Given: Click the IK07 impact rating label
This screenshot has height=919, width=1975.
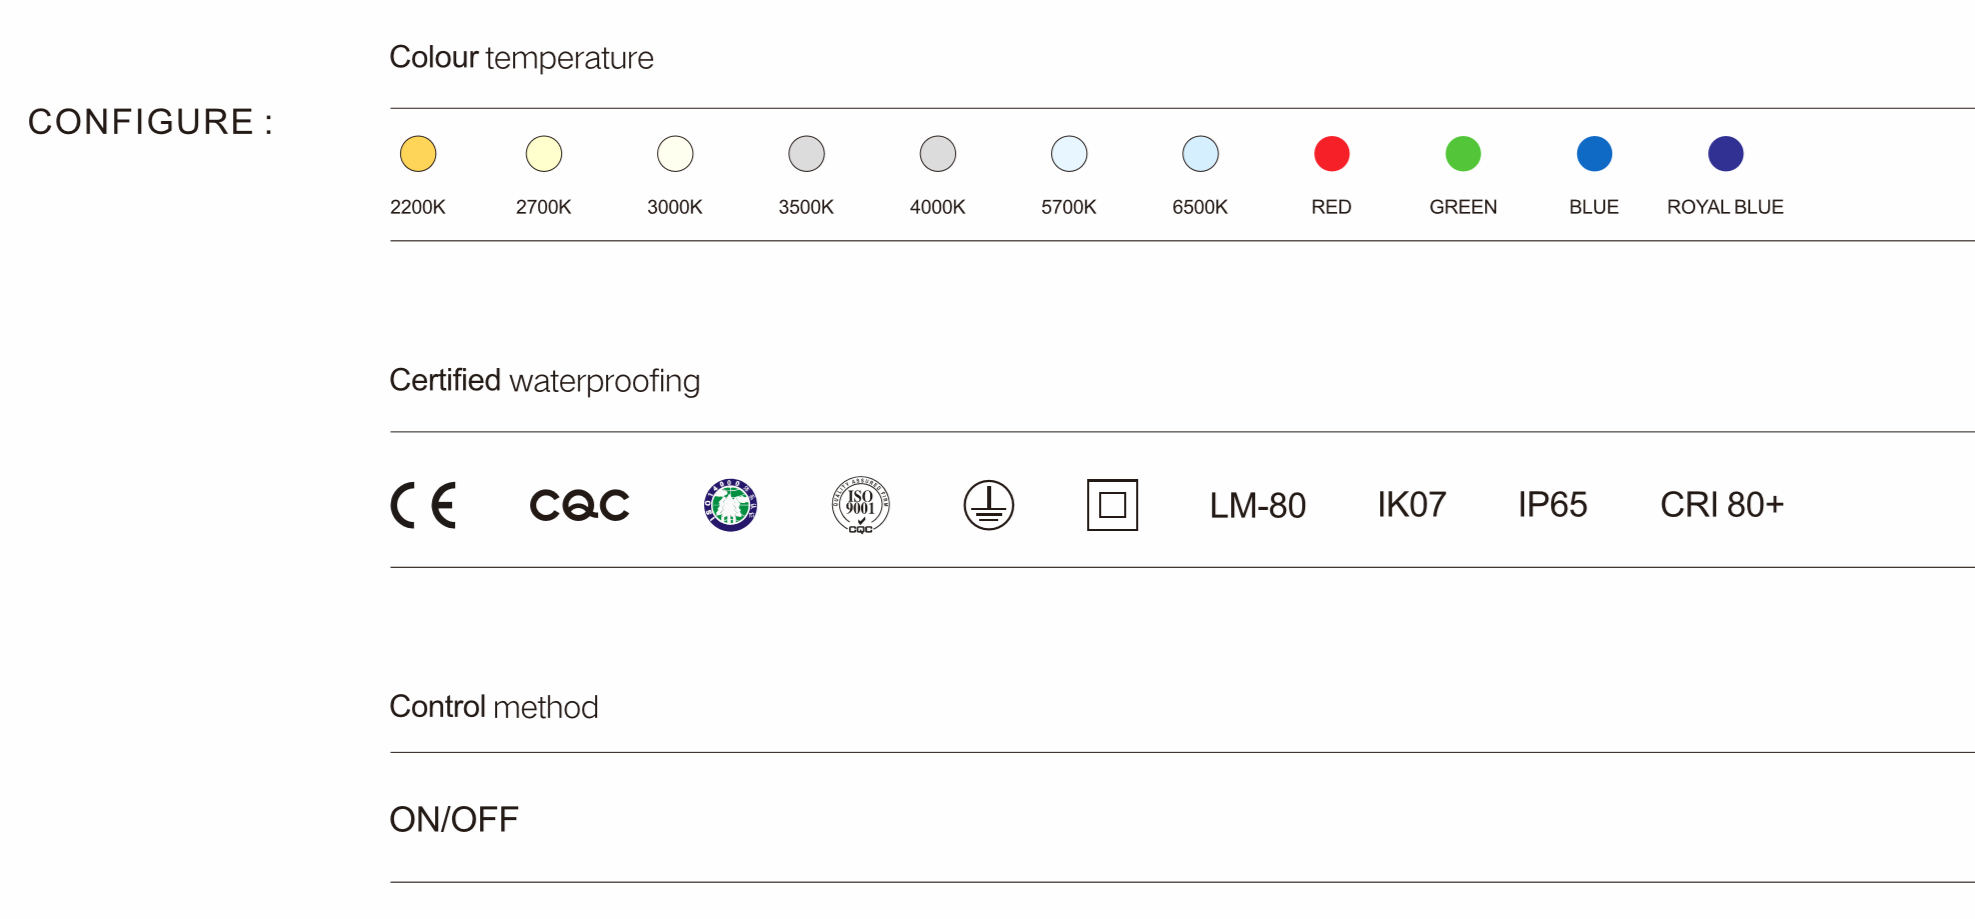Looking at the screenshot, I should coord(1411,505).
